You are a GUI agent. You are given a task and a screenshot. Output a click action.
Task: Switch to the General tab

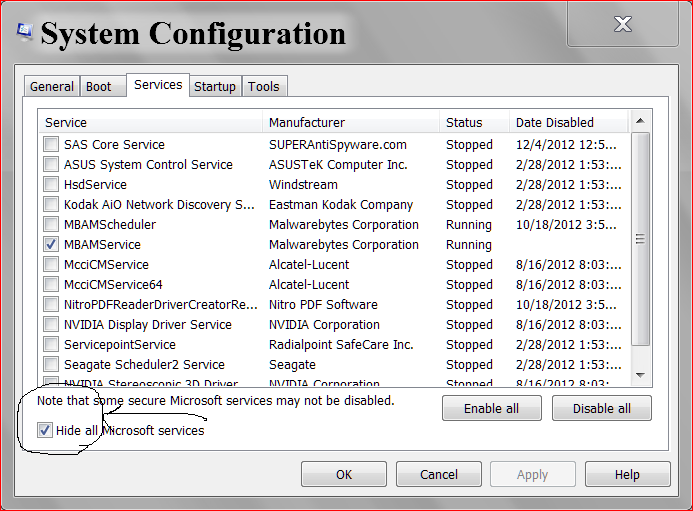[x=52, y=87]
